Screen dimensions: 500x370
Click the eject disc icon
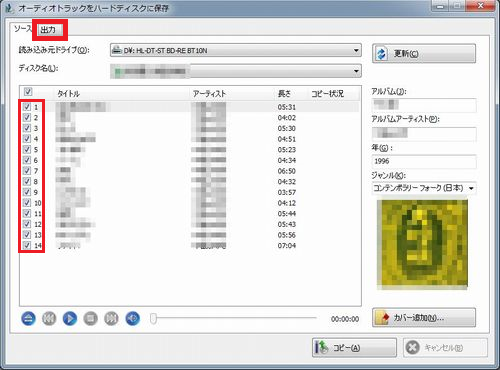tap(28, 319)
